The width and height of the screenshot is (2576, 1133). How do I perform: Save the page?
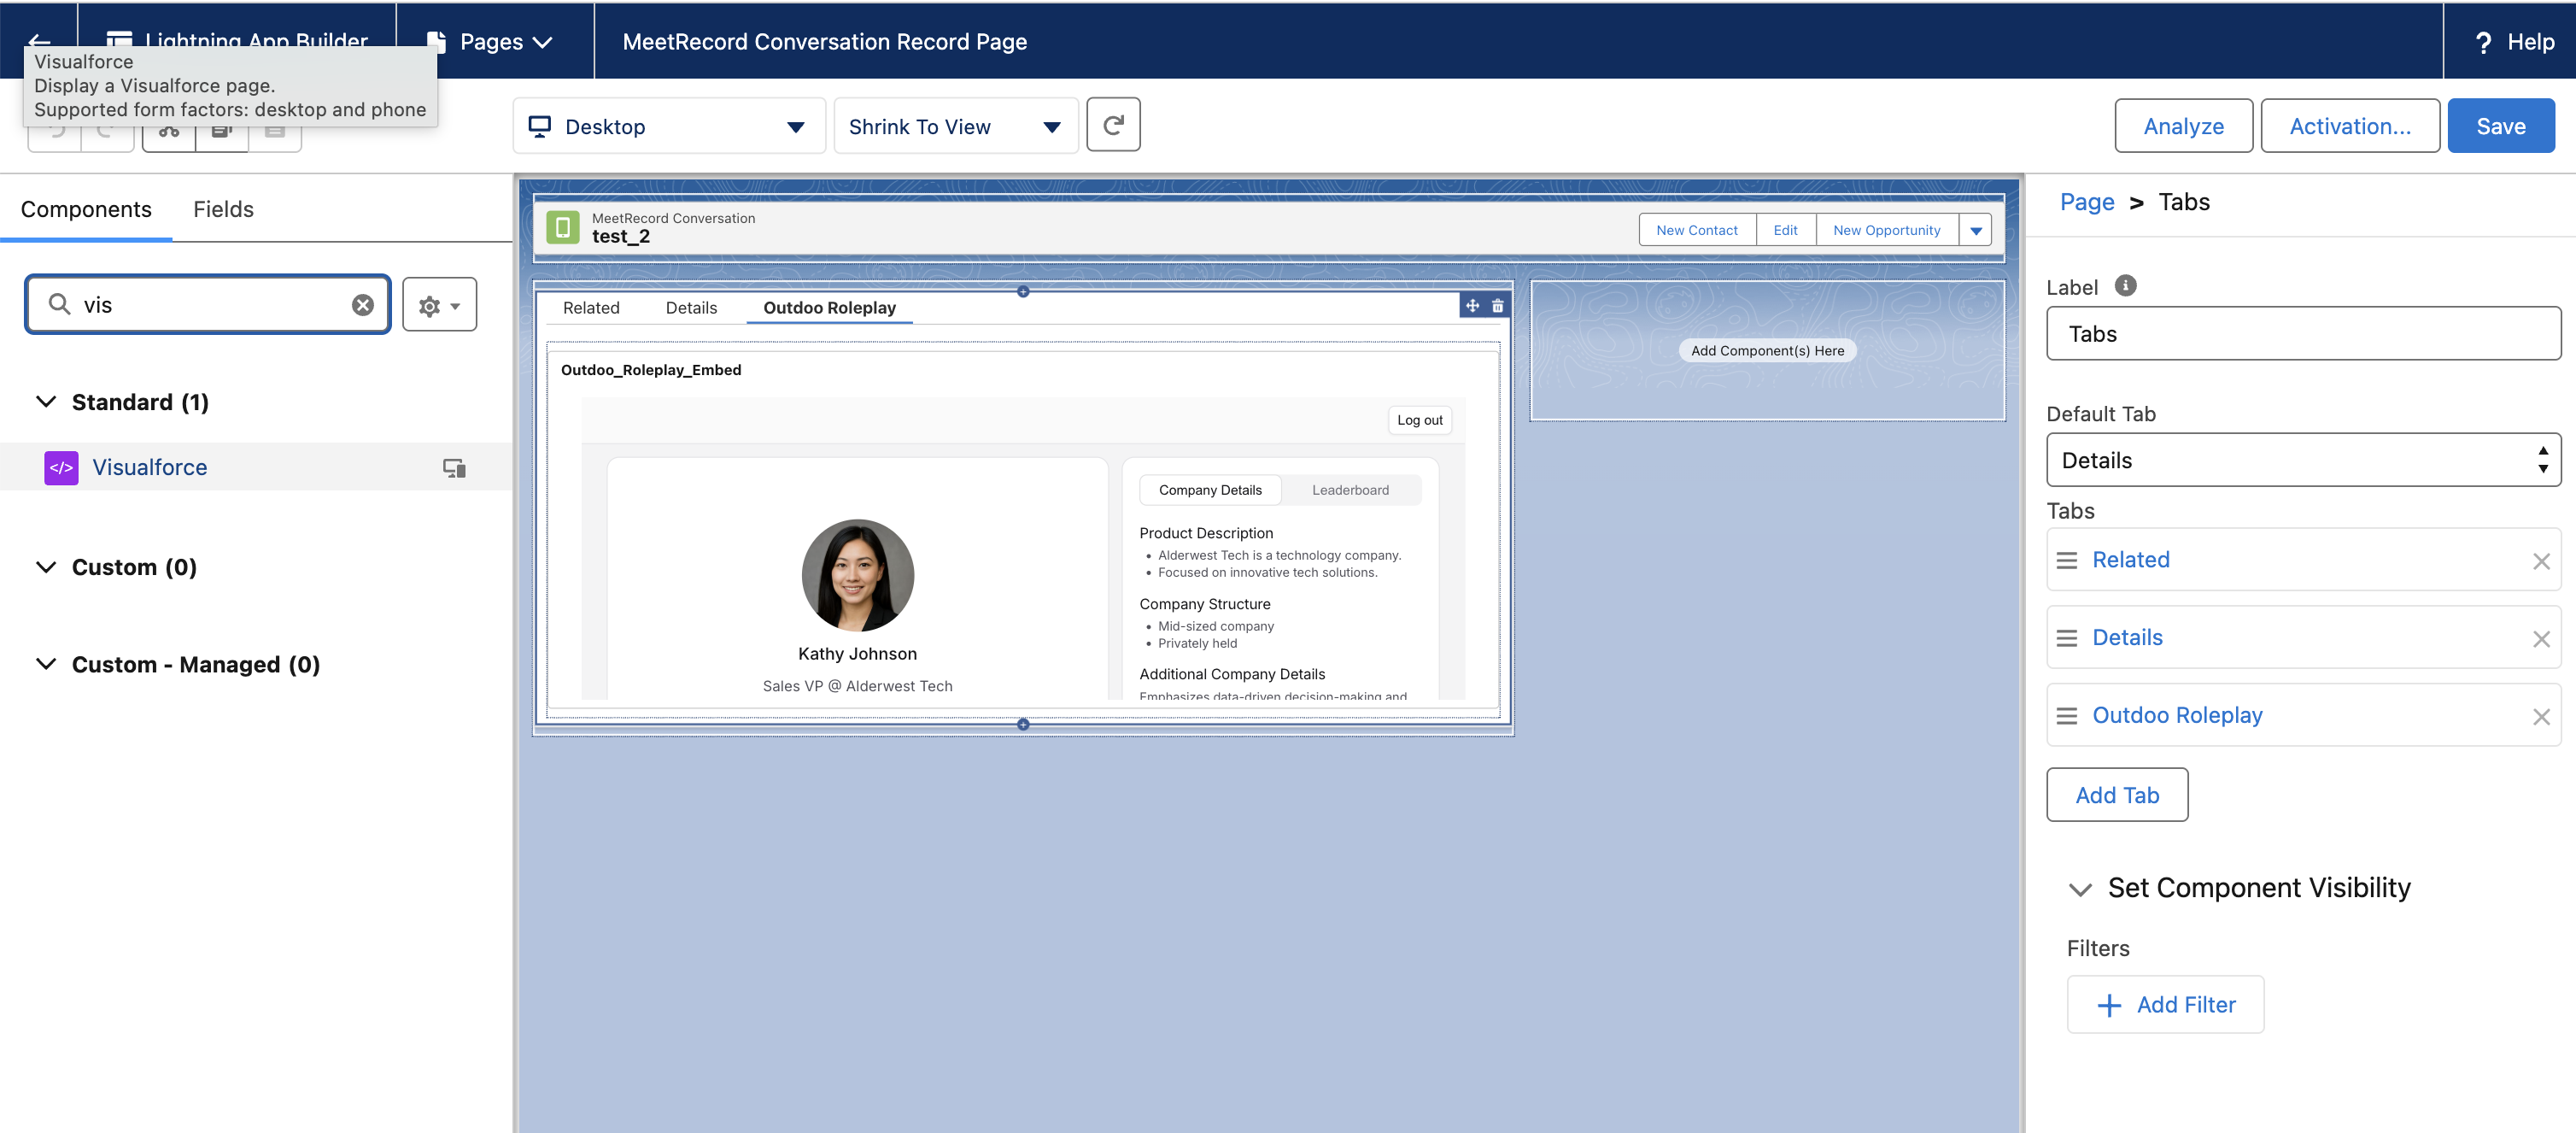2500,126
